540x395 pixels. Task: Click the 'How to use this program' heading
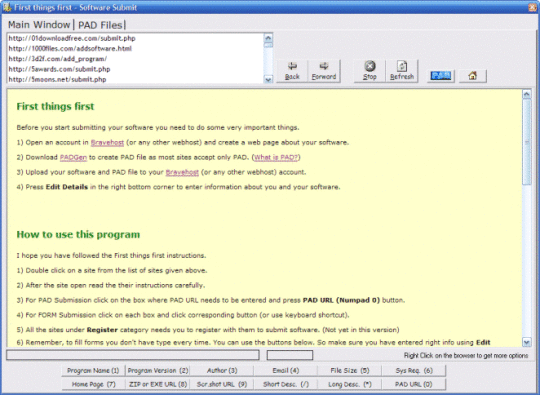pyautogui.click(x=79, y=235)
